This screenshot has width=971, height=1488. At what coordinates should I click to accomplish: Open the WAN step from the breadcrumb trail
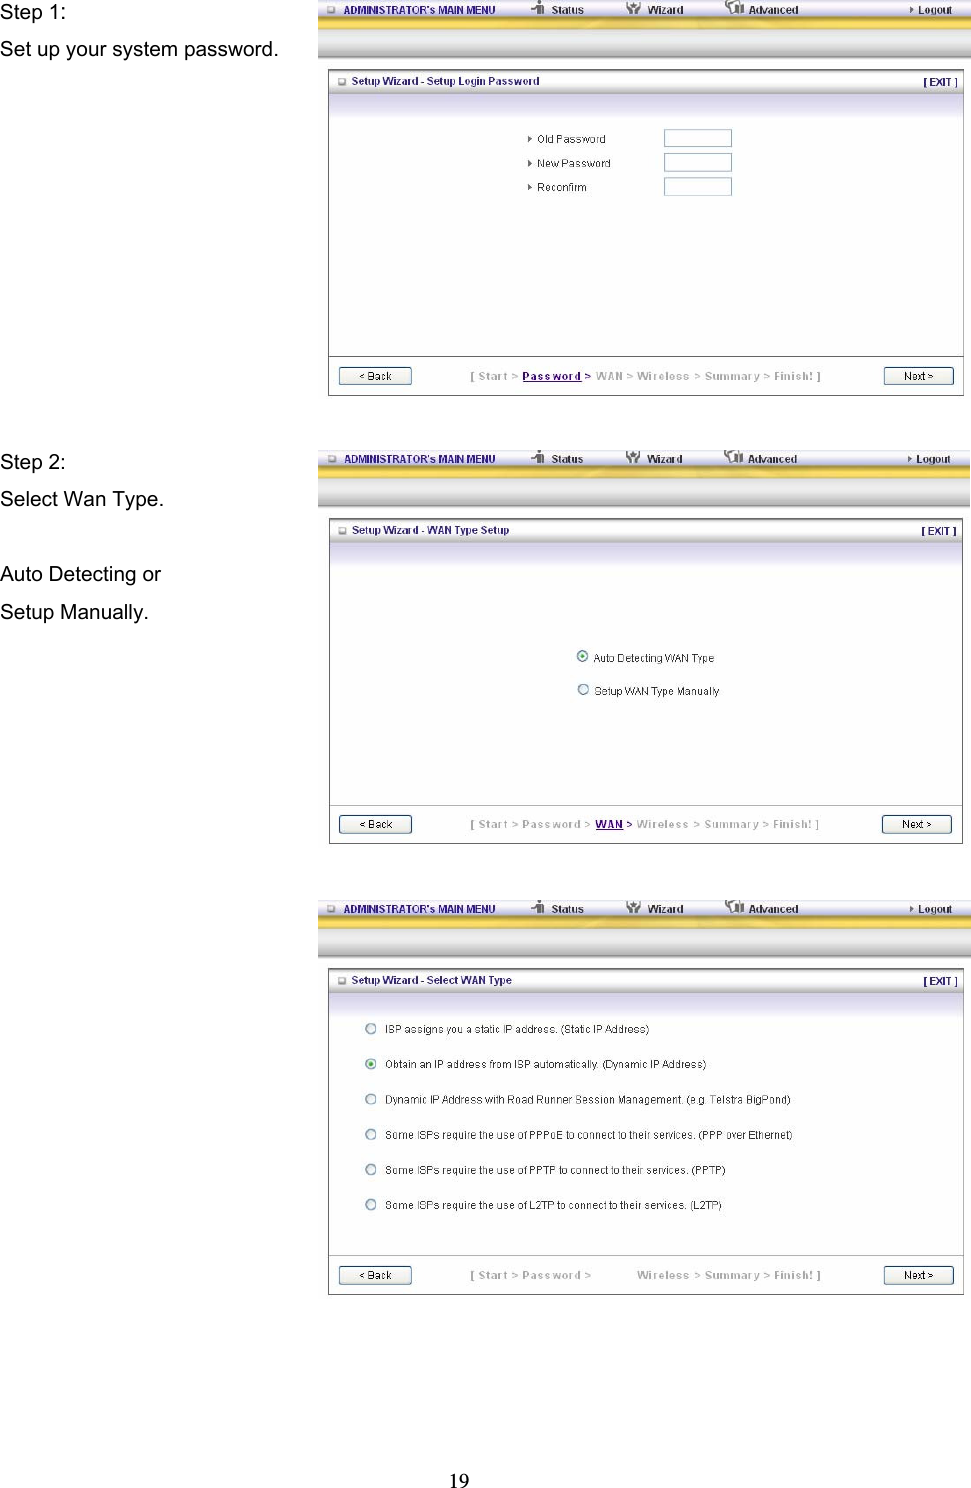[608, 823]
